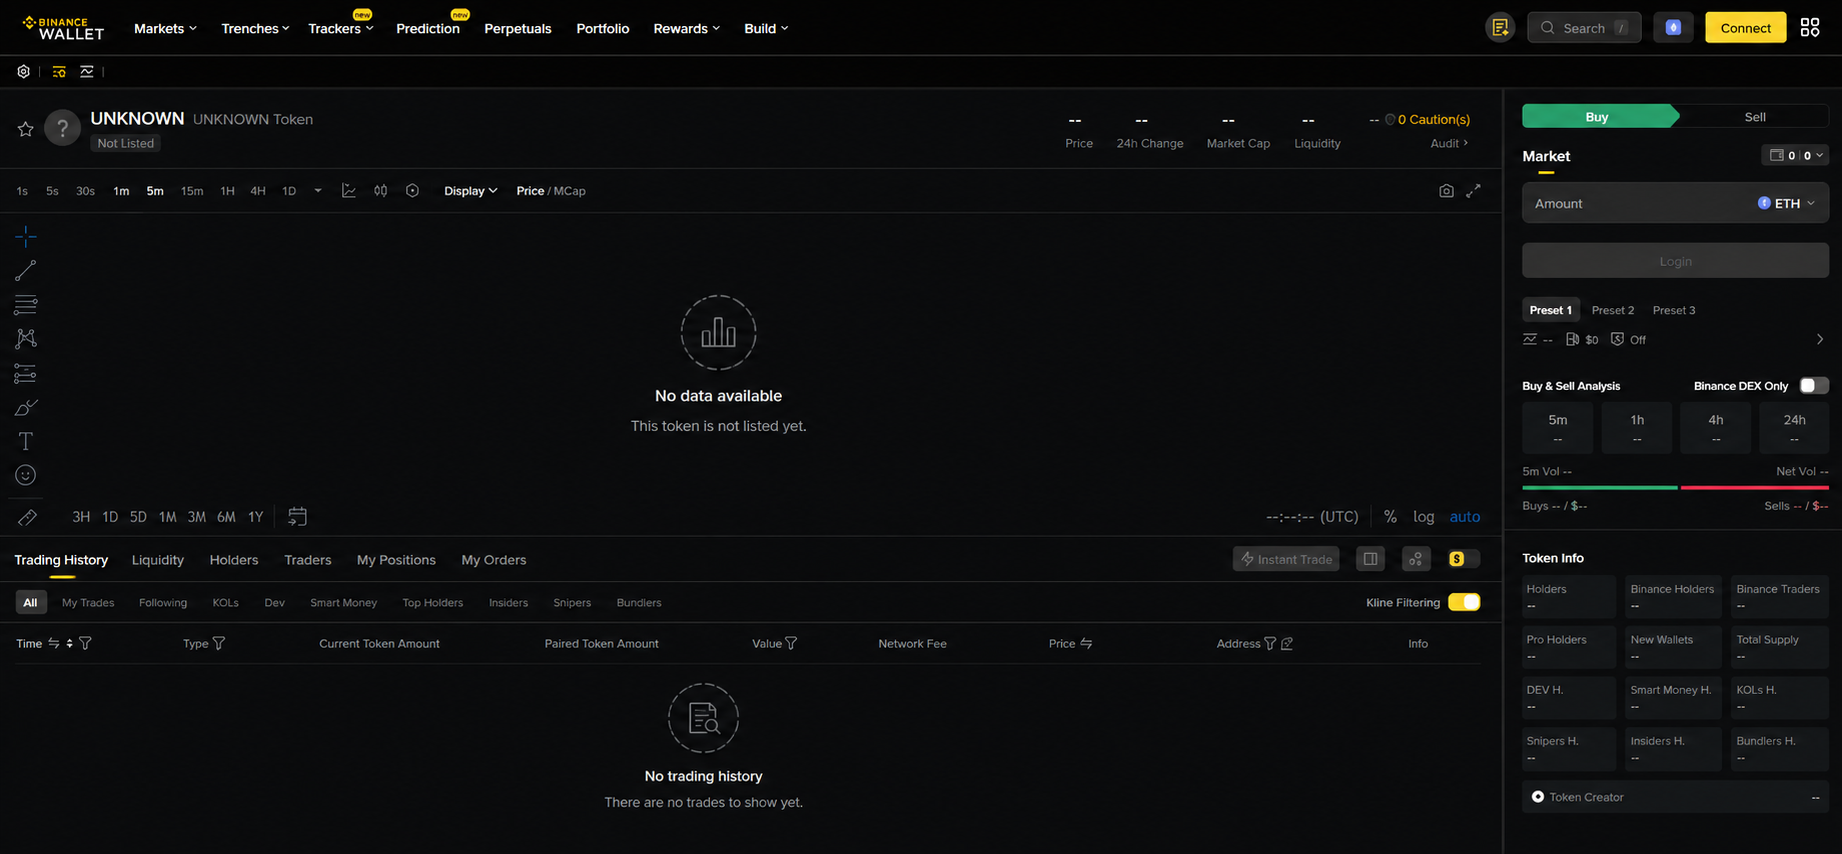Expand preset settings chevron
Viewport: 1842px width, 854px height.
(x=1819, y=340)
